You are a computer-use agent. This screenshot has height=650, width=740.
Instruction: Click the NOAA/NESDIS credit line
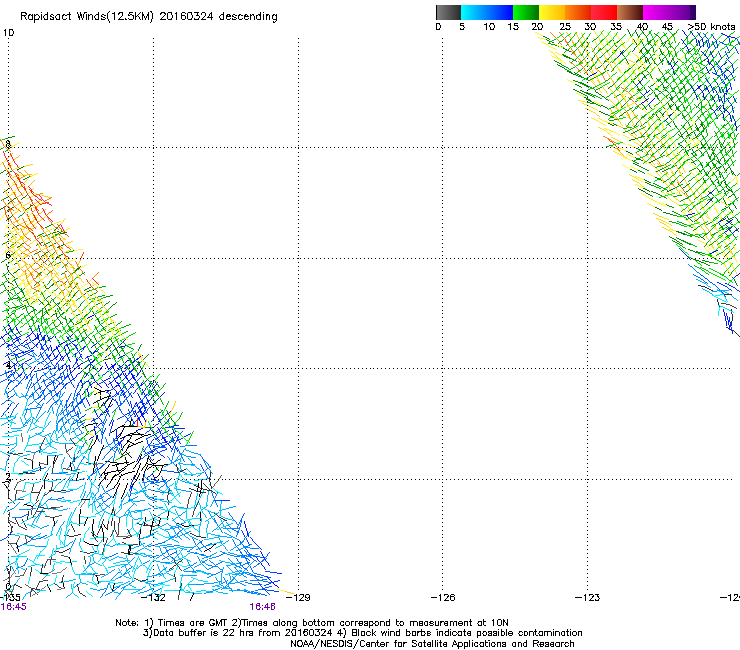point(432,644)
